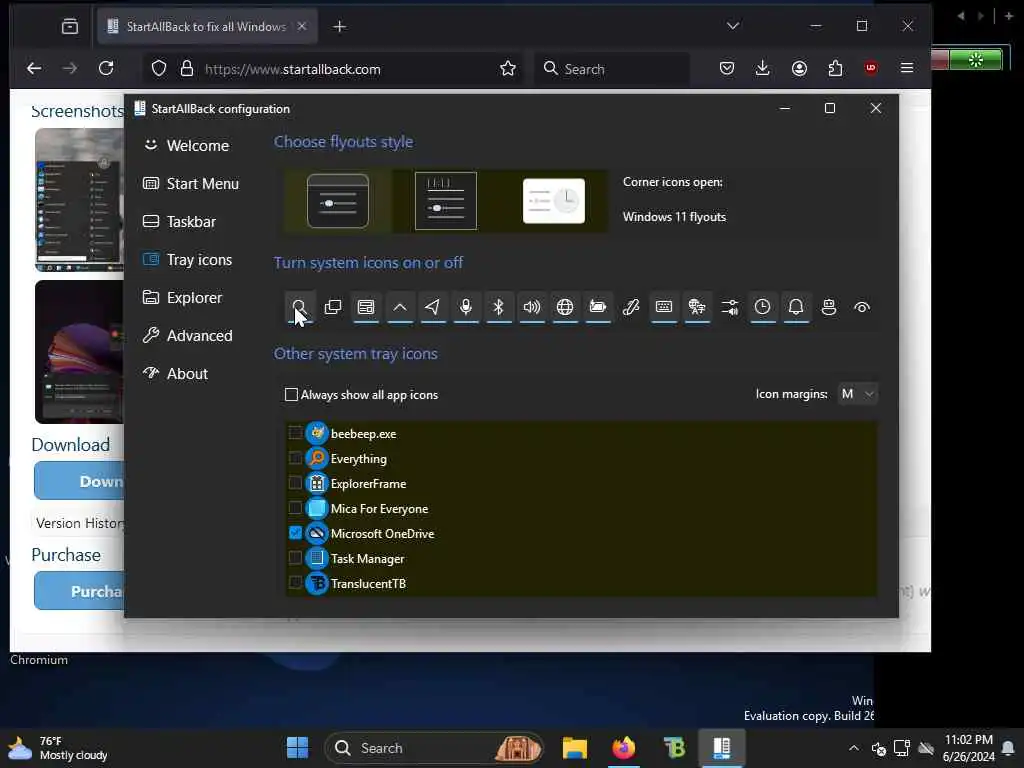Toggle the Clock system icon
The height and width of the screenshot is (768, 1024).
(762, 307)
